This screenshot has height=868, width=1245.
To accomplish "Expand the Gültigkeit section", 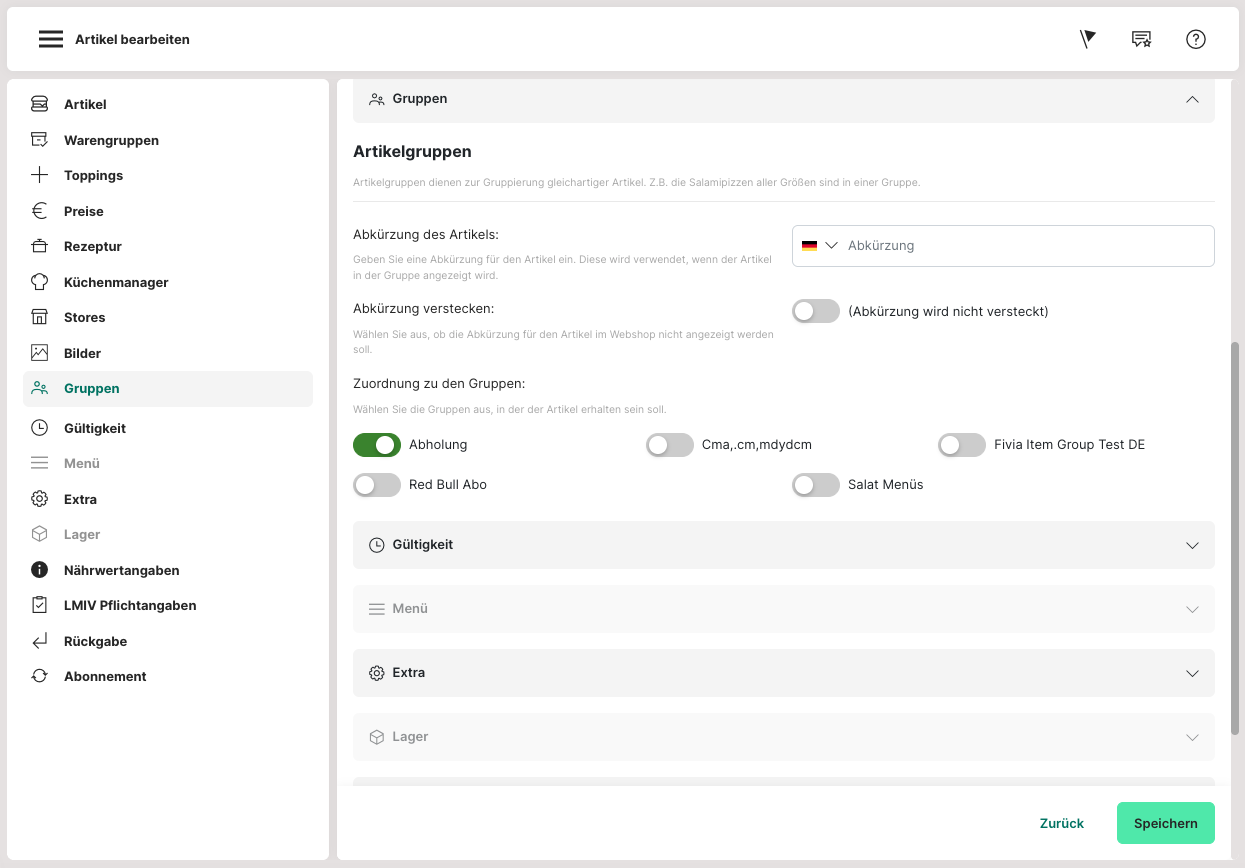I will pos(1191,545).
